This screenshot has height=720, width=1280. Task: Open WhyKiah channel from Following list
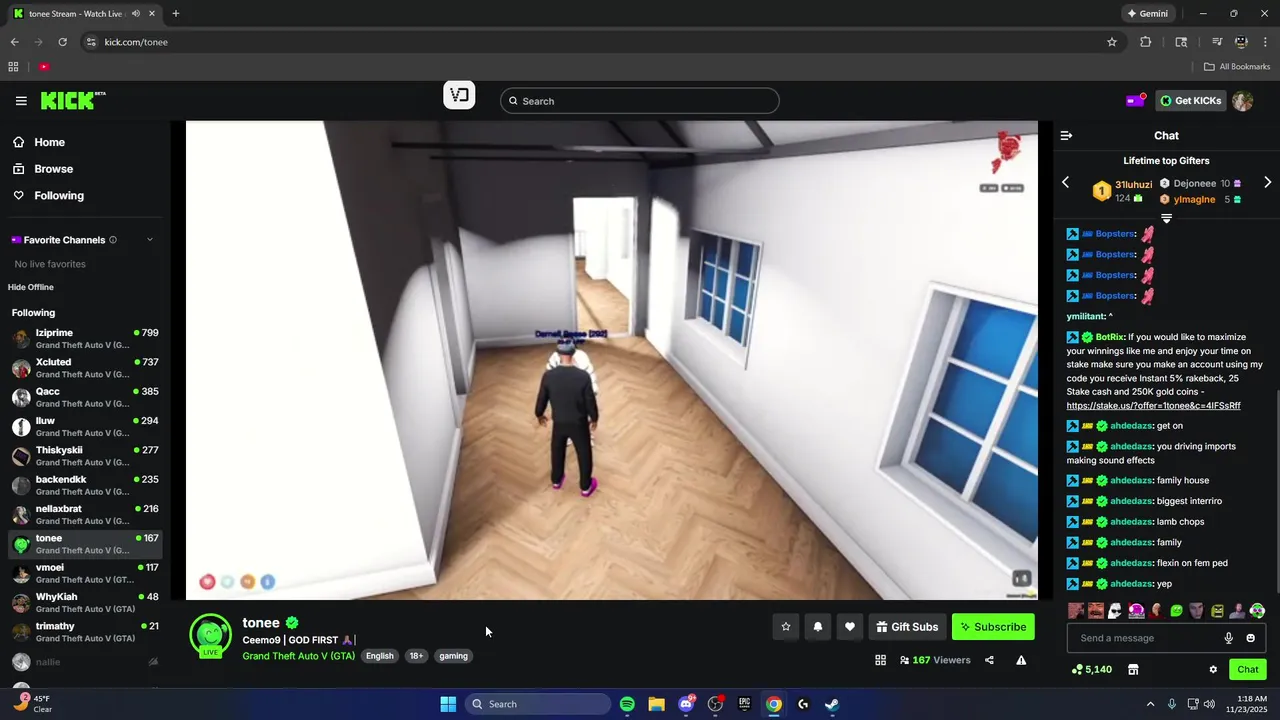(x=85, y=602)
